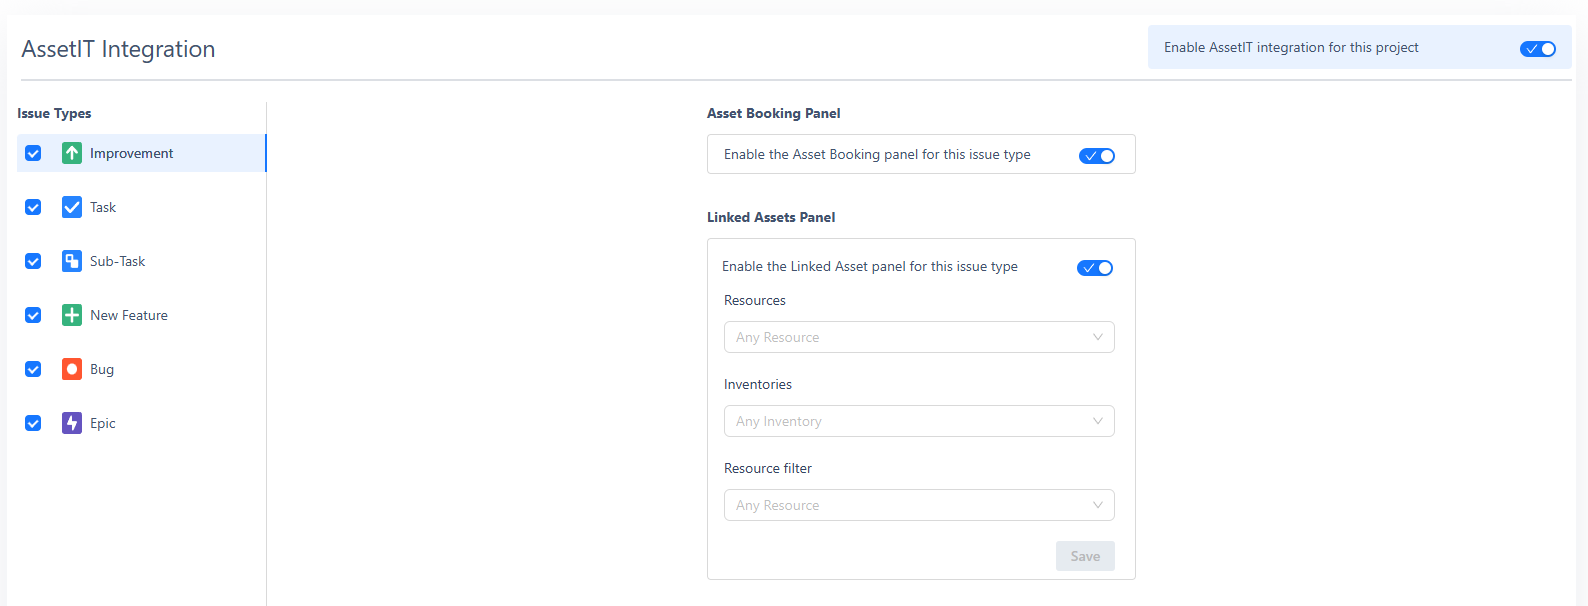Select the New Feature issue type
This screenshot has width=1588, height=606.
coord(129,315)
